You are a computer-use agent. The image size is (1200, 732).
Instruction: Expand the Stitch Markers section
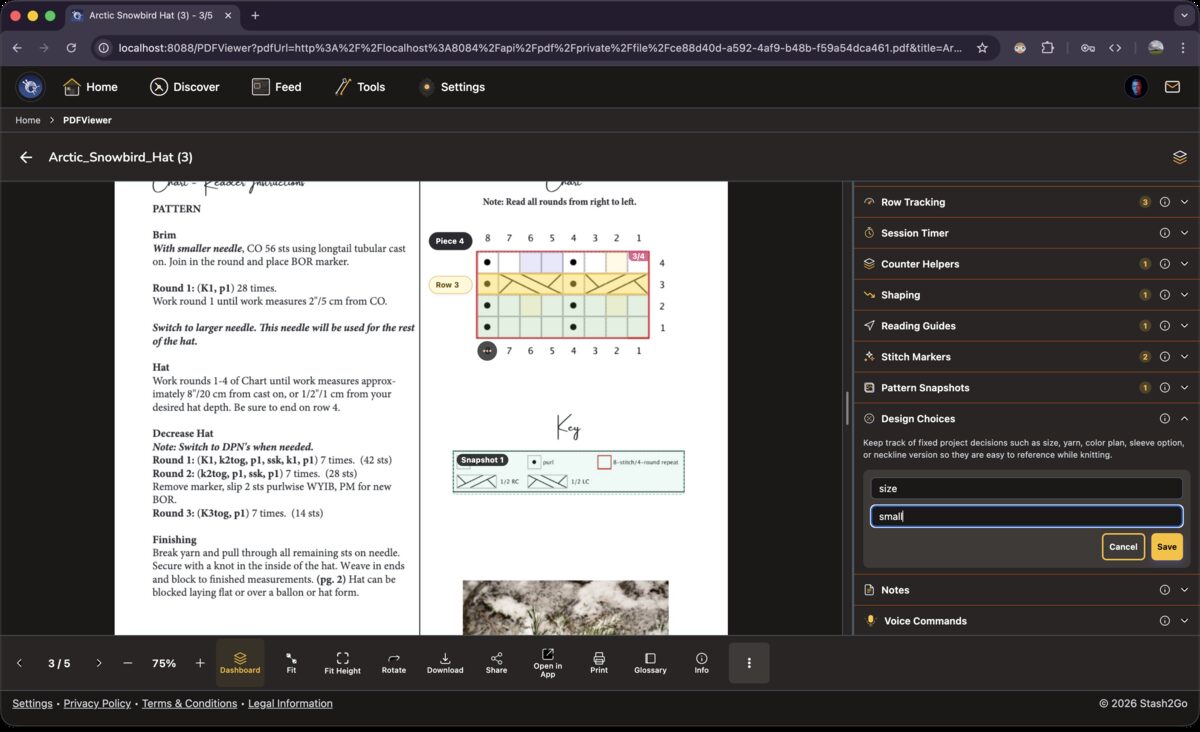(x=1184, y=356)
